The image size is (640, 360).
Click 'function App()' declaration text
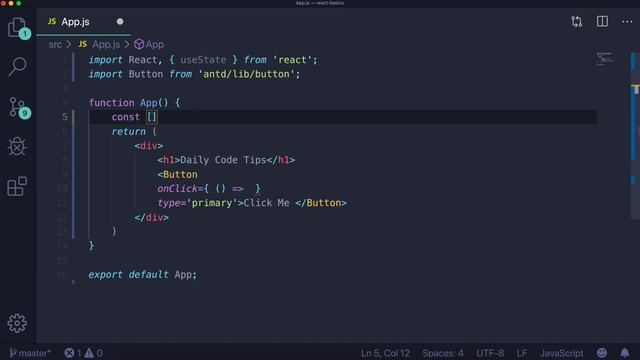click(x=128, y=103)
